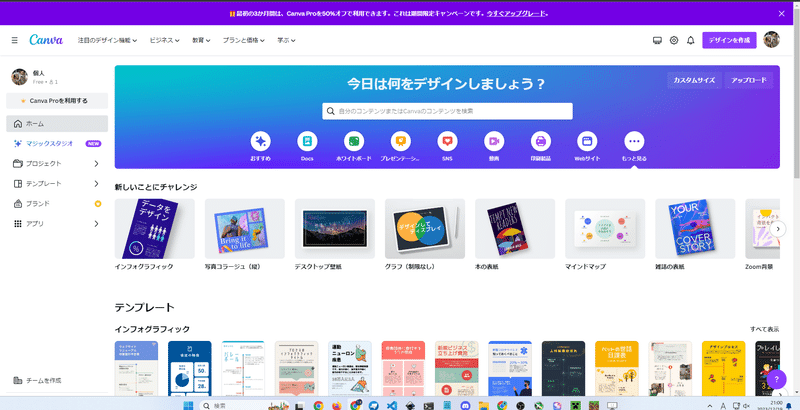Open the purple help question-mark button
Viewport: 800px width, 410px height.
click(x=777, y=379)
